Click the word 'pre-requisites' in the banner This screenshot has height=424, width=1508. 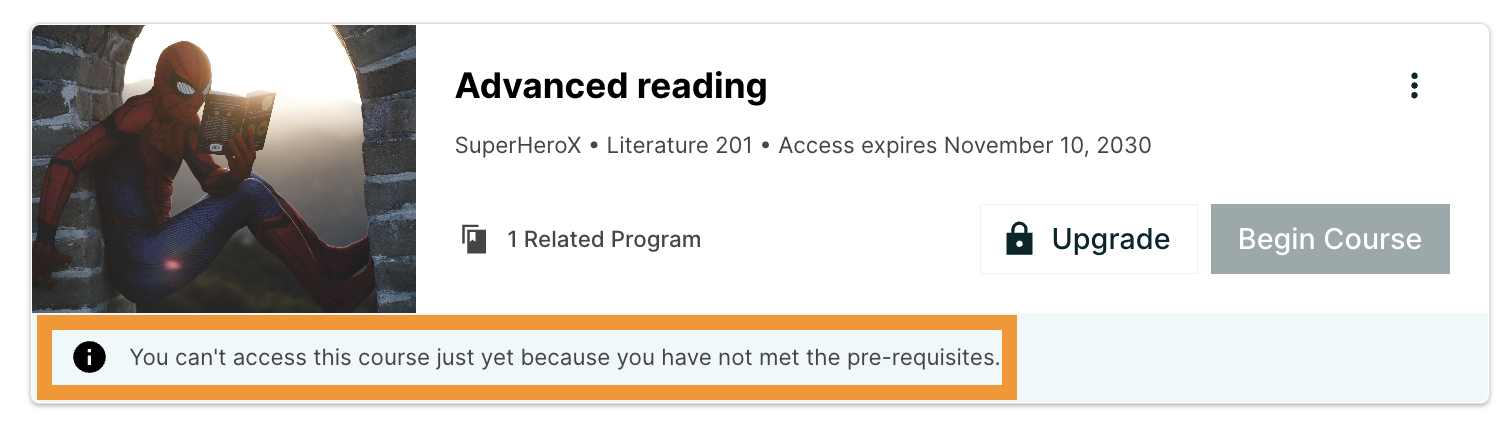930,357
